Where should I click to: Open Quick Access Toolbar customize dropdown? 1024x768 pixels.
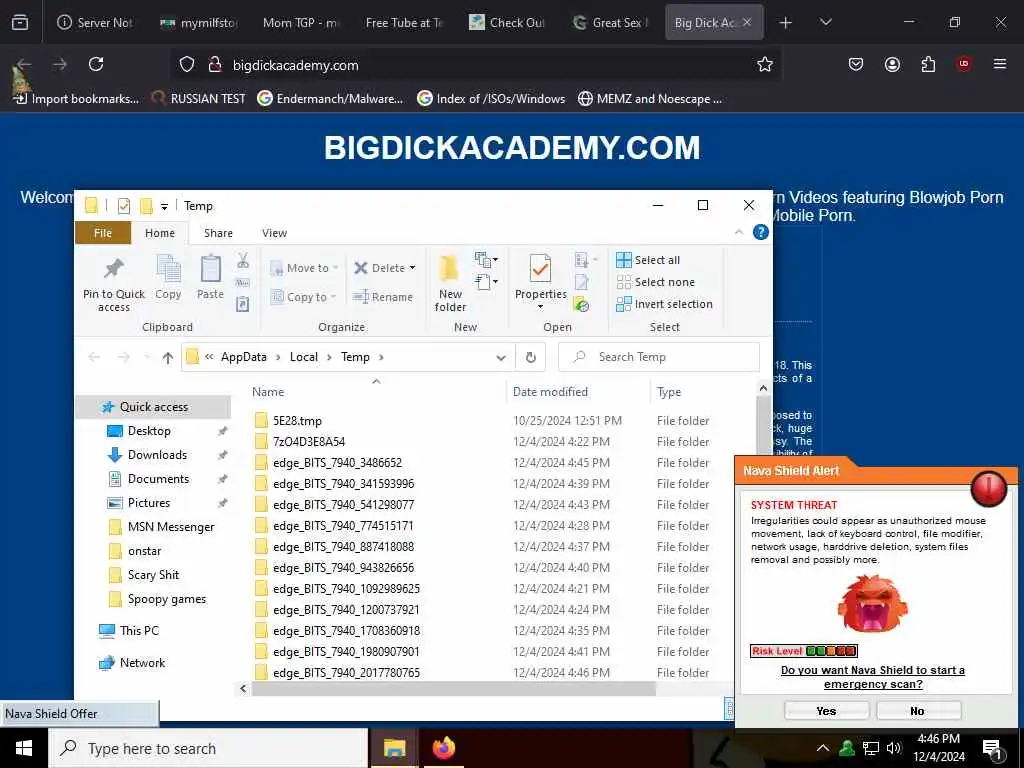[165, 206]
